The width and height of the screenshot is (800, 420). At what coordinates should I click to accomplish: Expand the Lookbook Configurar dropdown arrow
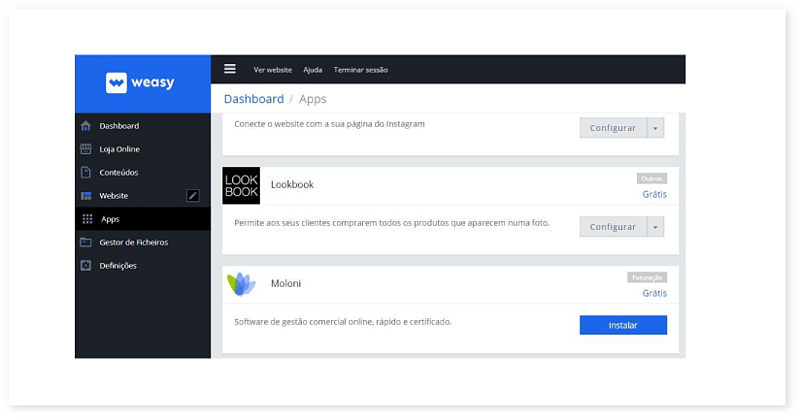(656, 227)
